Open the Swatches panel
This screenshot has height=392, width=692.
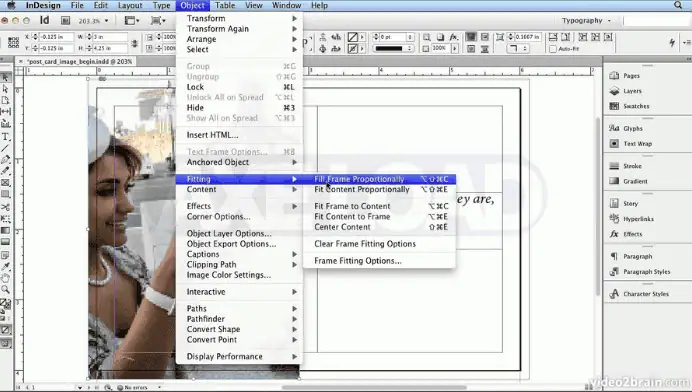629,106
